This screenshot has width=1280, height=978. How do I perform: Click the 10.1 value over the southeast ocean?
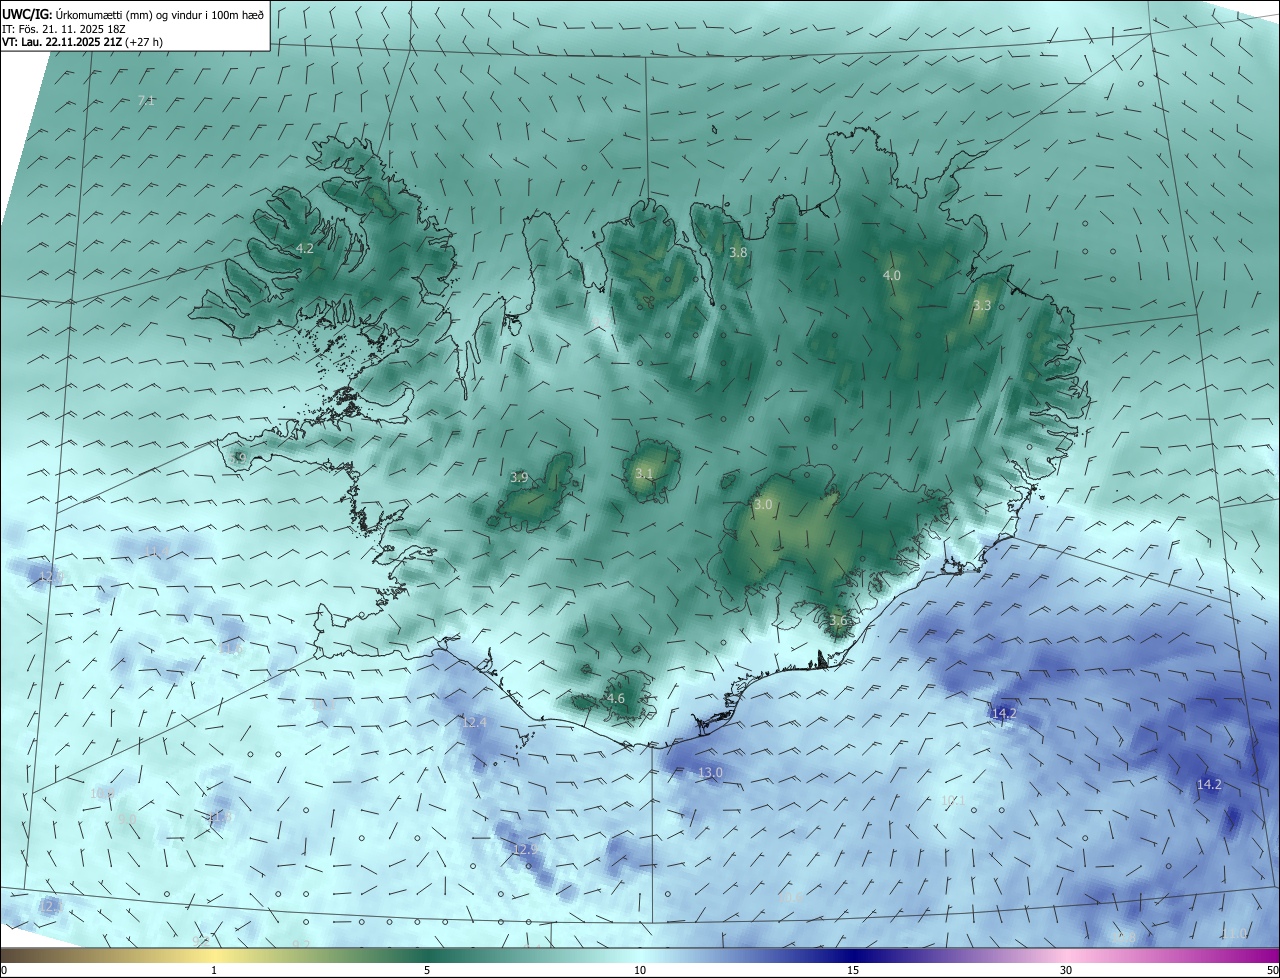pyautogui.click(x=953, y=800)
